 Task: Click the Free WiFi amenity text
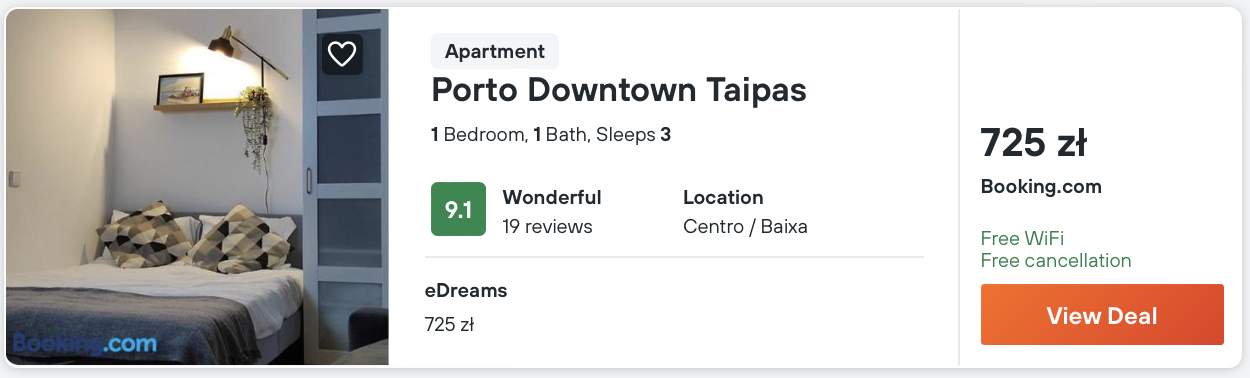[x=1022, y=238]
